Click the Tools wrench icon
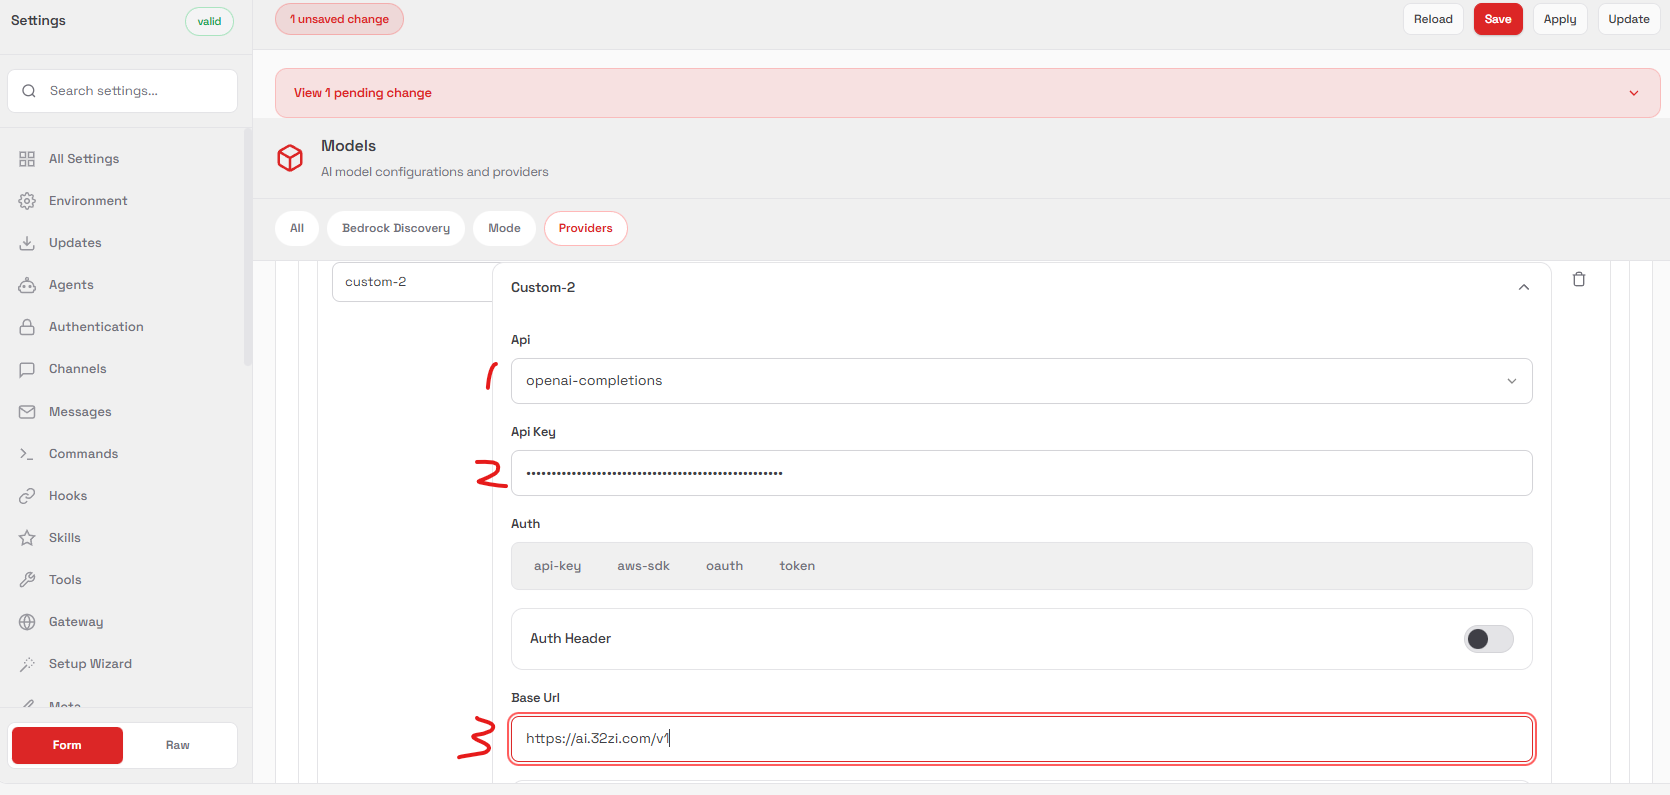The image size is (1670, 795). point(27,580)
